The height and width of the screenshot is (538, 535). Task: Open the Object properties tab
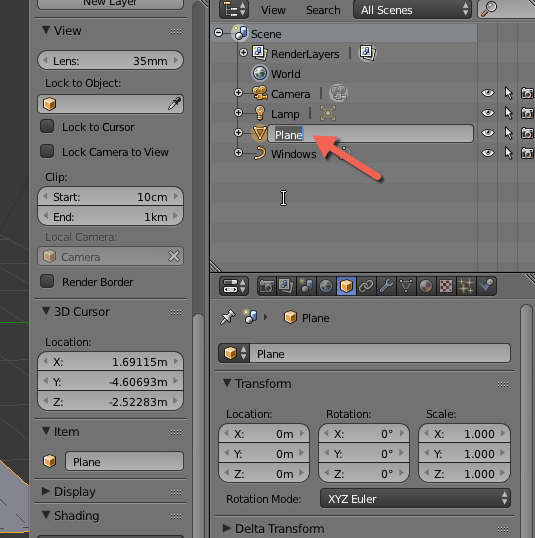(x=346, y=286)
